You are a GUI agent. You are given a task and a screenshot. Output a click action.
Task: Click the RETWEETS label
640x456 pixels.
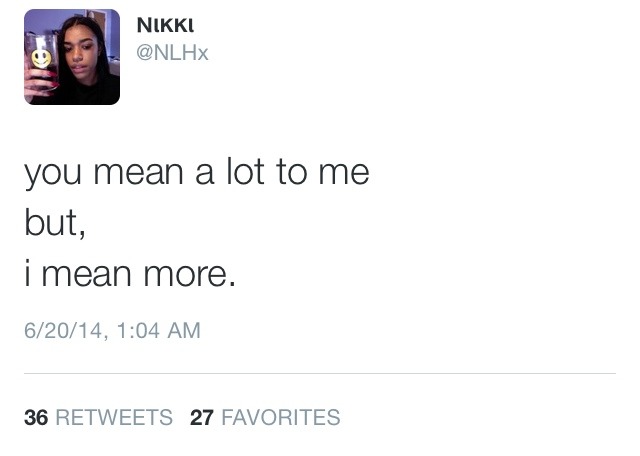pyautogui.click(x=114, y=417)
